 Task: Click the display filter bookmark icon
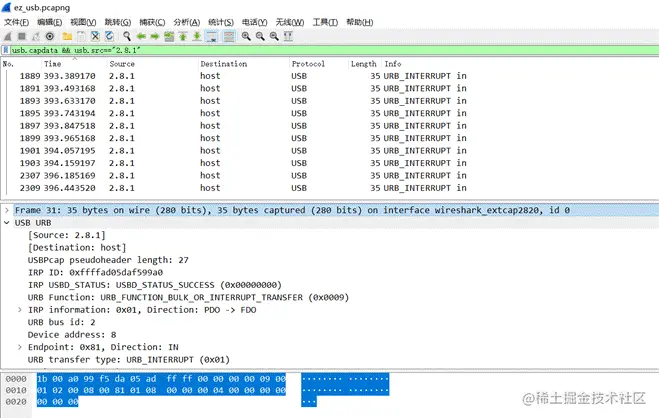[5, 50]
